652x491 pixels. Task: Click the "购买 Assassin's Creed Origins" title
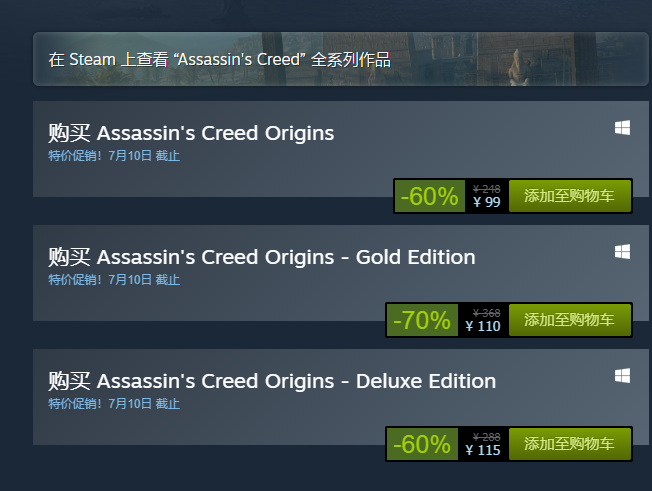[x=191, y=133]
